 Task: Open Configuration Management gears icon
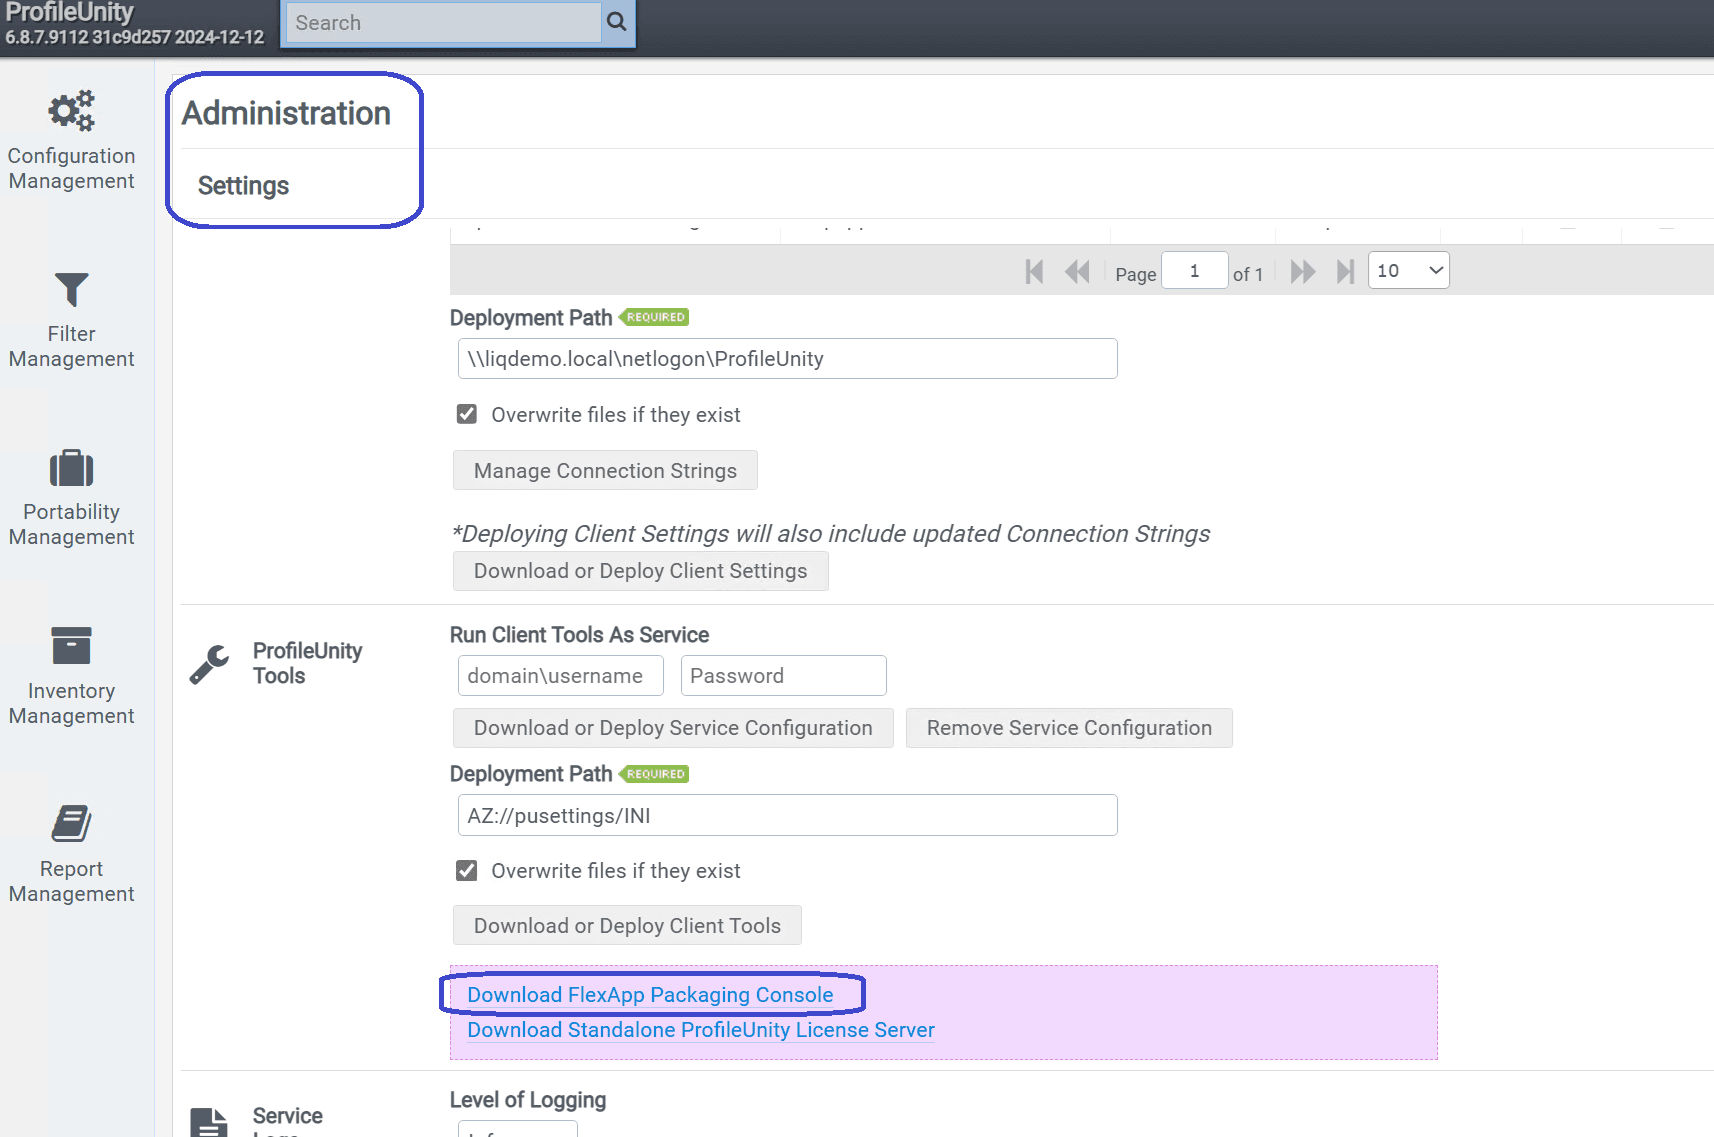pyautogui.click(x=71, y=111)
